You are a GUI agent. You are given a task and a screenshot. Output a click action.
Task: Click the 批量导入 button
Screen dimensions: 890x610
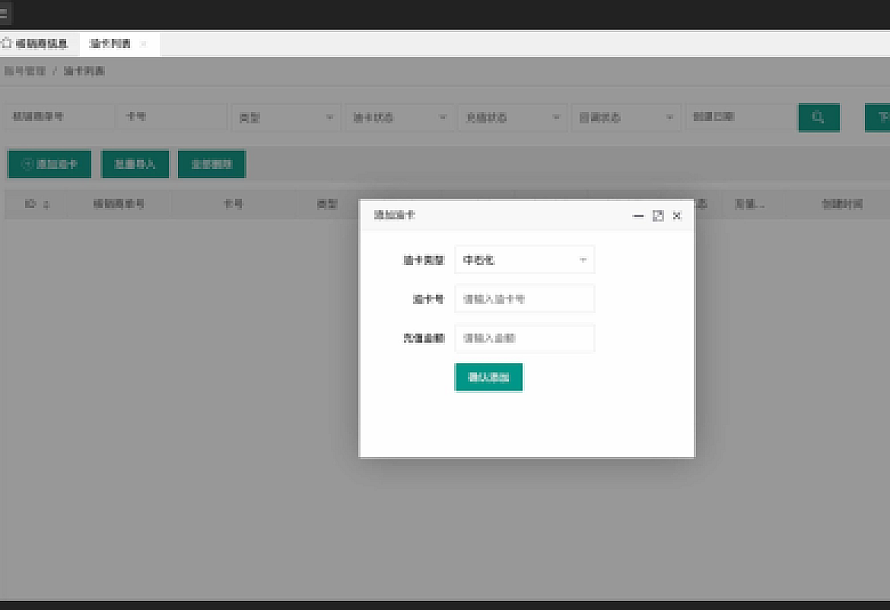[x=136, y=164]
